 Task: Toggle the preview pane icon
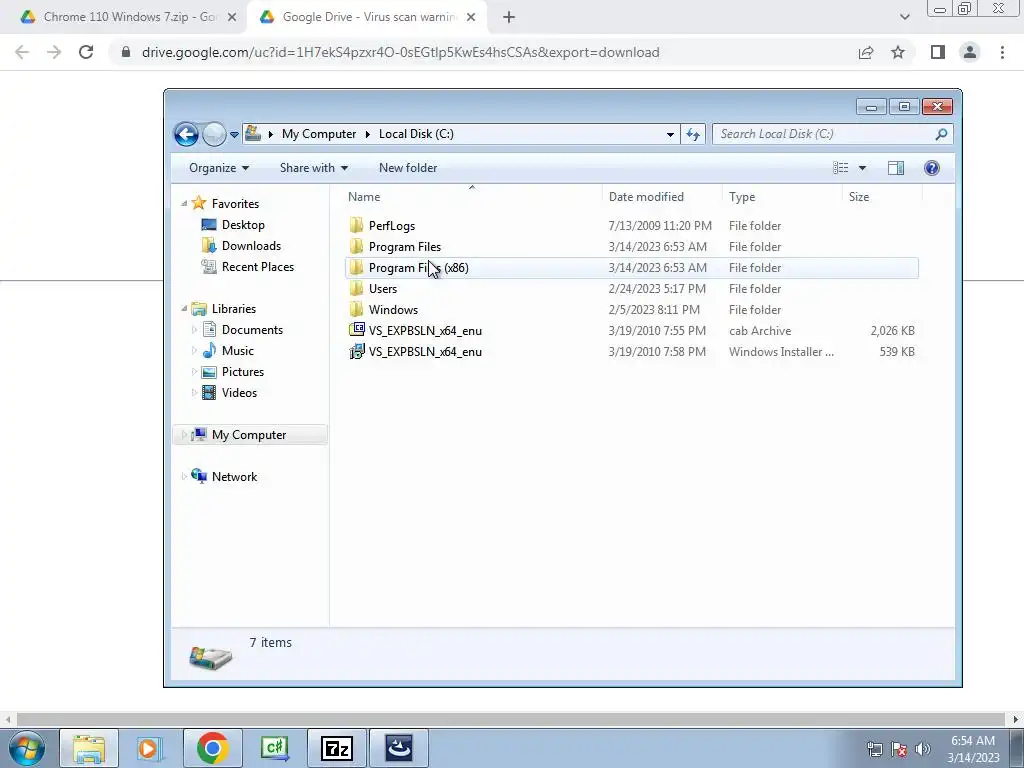pyautogui.click(x=896, y=168)
